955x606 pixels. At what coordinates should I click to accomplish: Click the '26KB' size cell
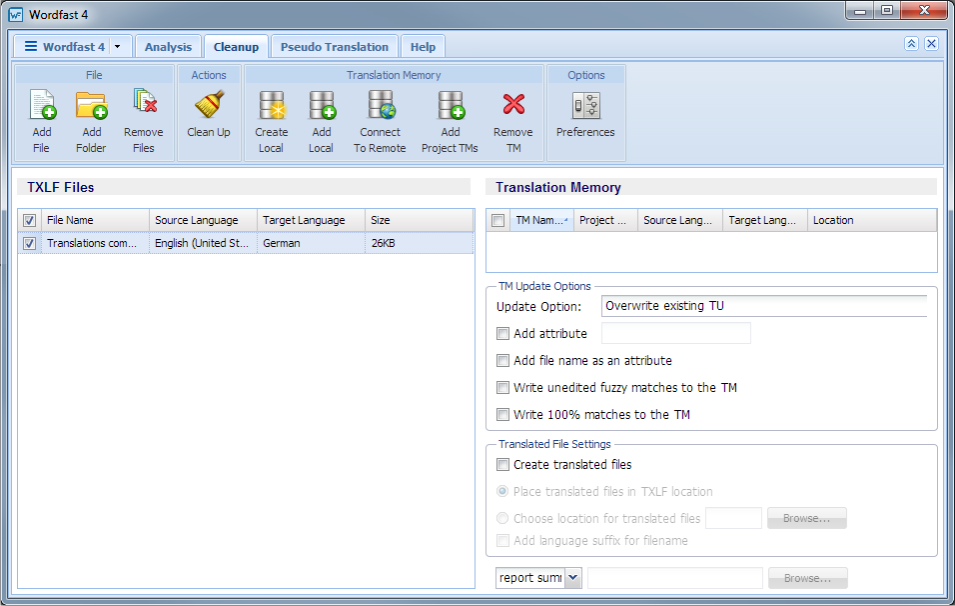coord(419,243)
